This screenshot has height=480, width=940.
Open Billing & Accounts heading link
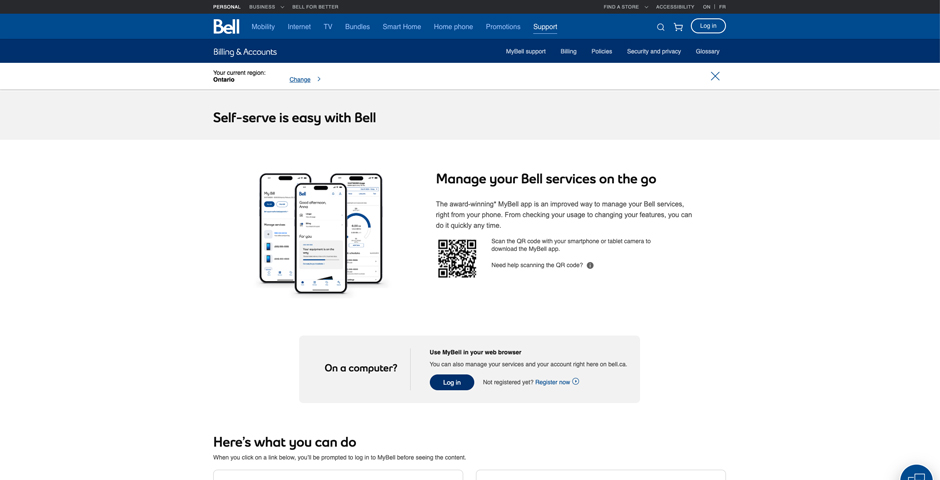point(245,52)
